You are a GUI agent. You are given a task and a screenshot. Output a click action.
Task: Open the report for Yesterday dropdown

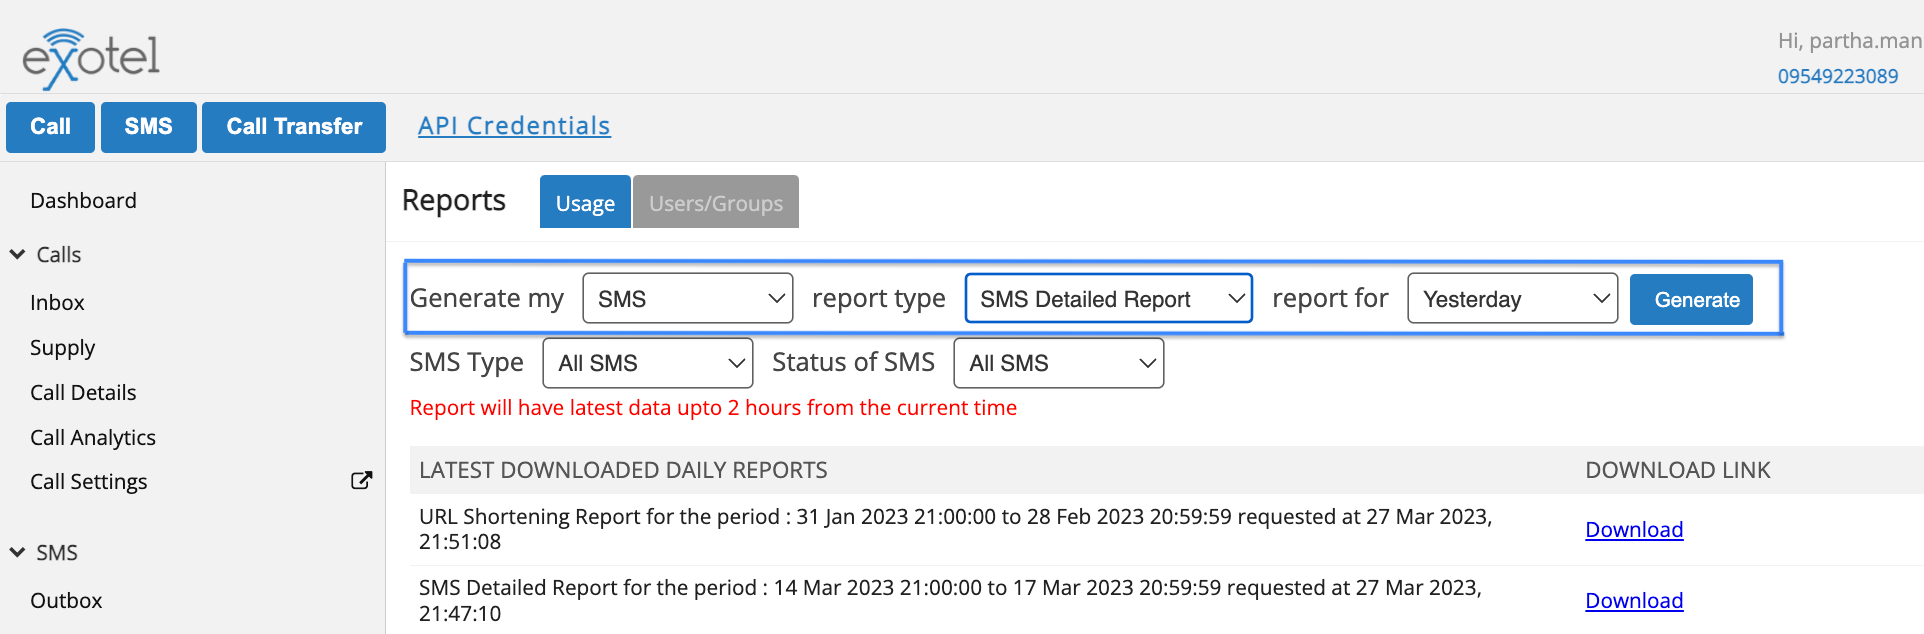tap(1512, 299)
